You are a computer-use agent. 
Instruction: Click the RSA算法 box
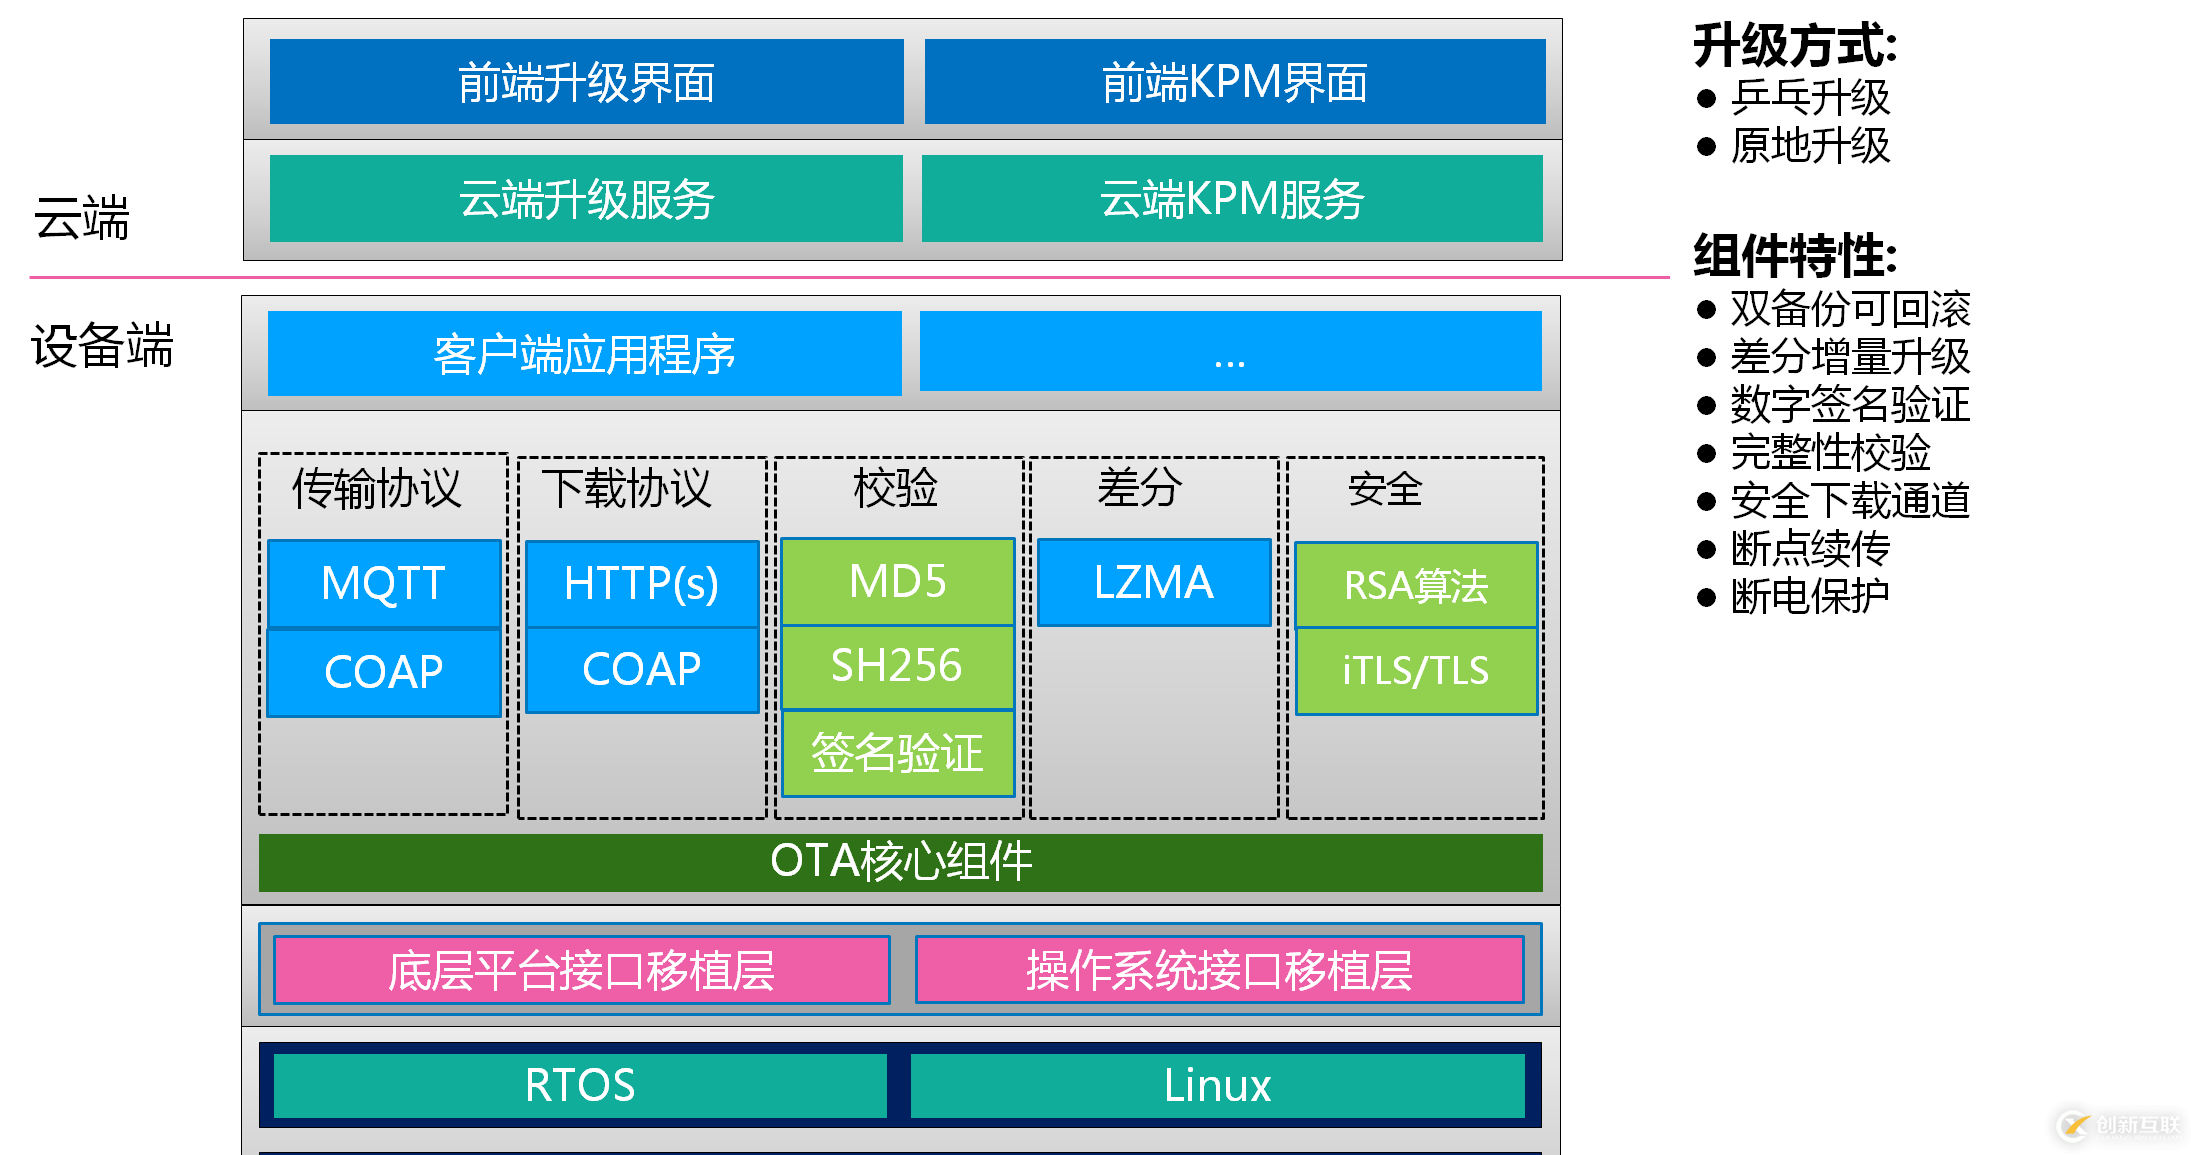coord(1415,585)
